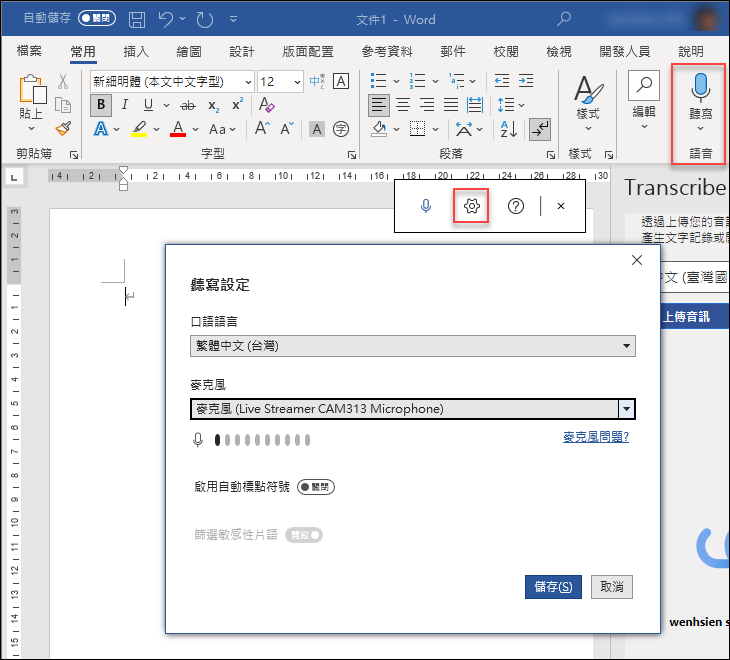This screenshot has height=660, width=730.
Task: Clear all formatting with eraser icon
Action: 266,105
